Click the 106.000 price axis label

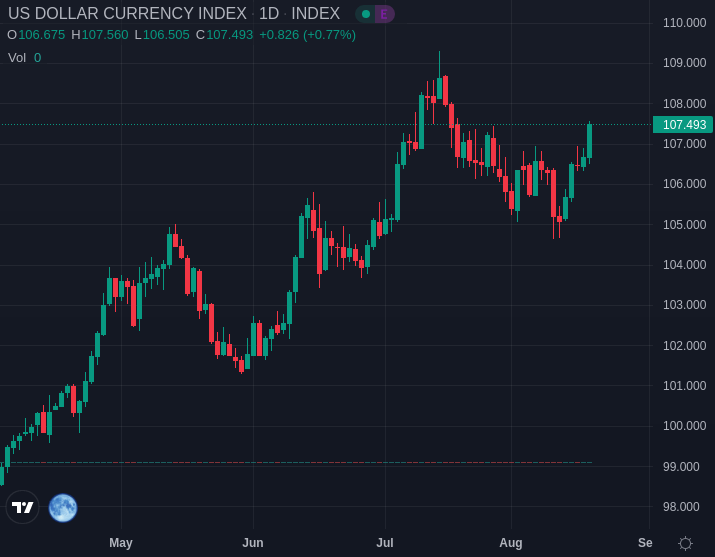coord(684,184)
